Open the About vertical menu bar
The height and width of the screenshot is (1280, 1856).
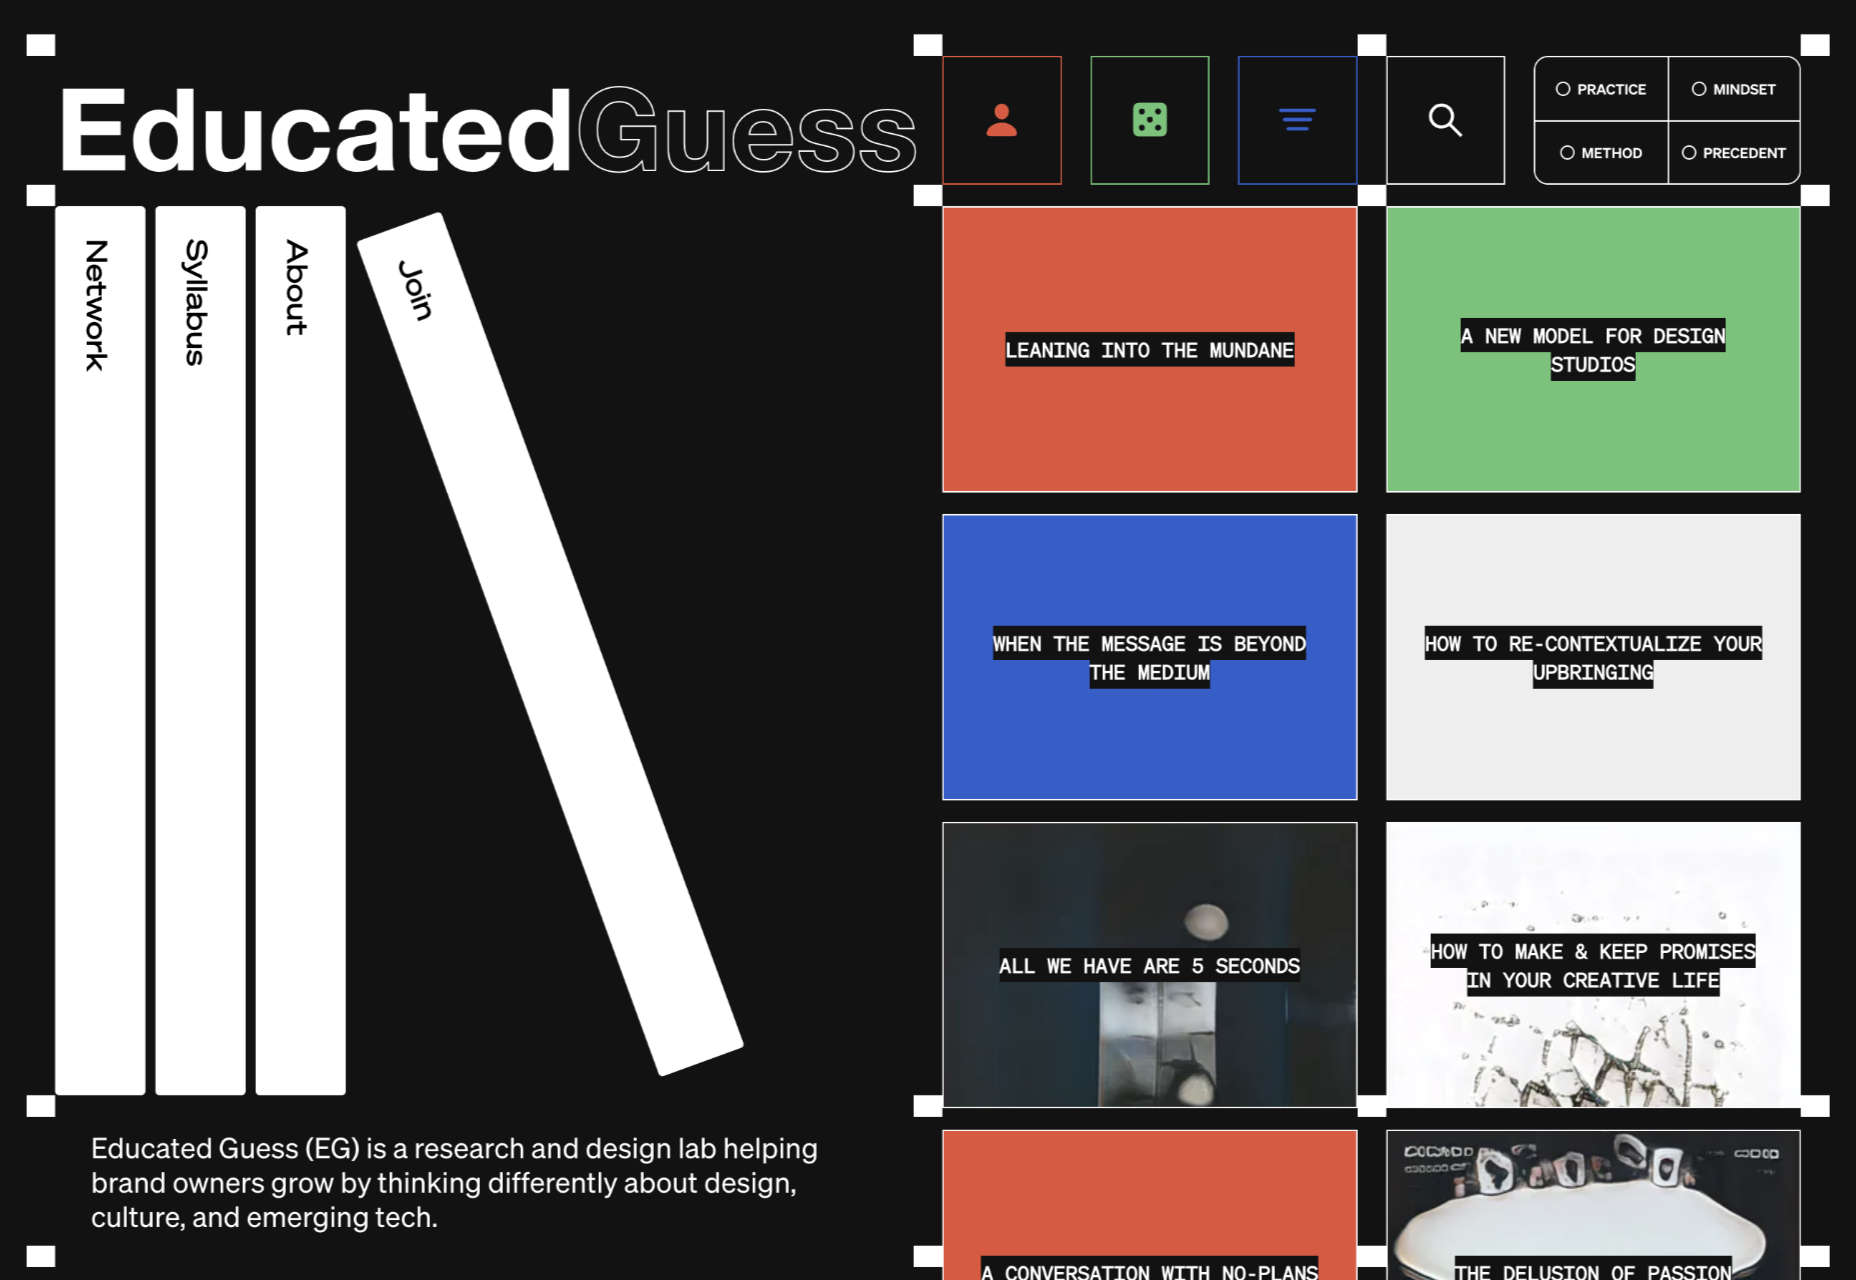point(300,650)
